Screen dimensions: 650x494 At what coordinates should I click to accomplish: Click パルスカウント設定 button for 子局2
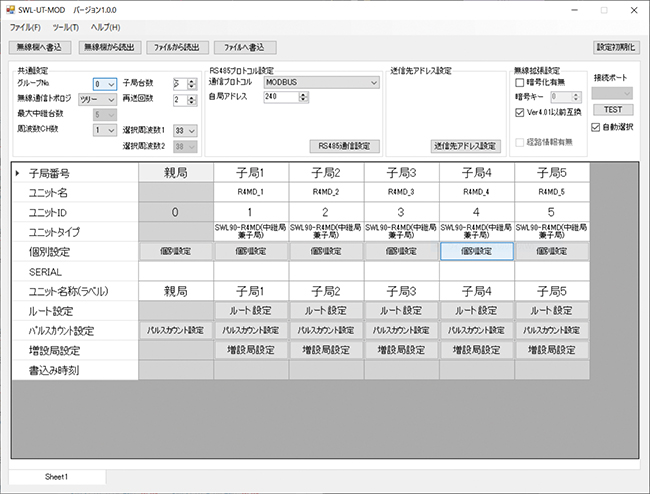tap(326, 330)
